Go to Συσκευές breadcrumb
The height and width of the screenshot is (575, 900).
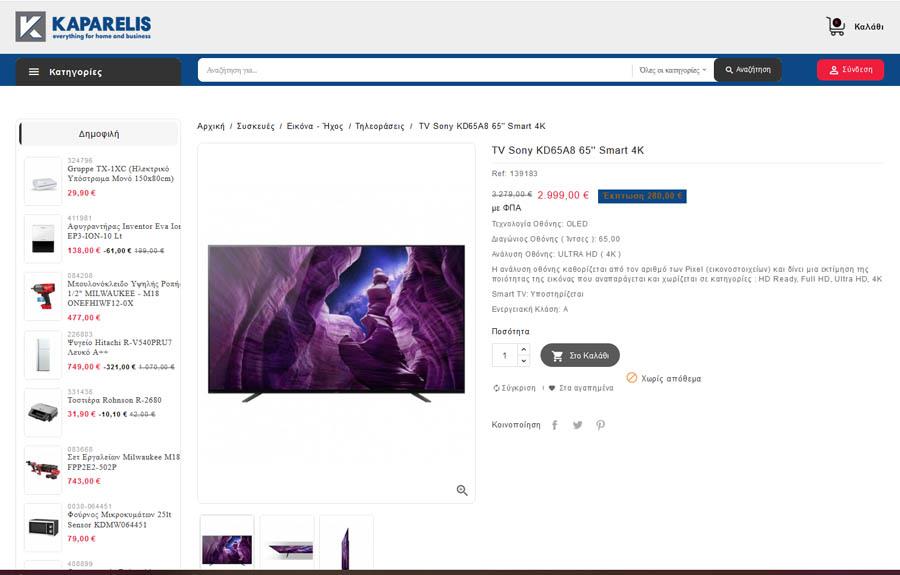[x=255, y=126]
